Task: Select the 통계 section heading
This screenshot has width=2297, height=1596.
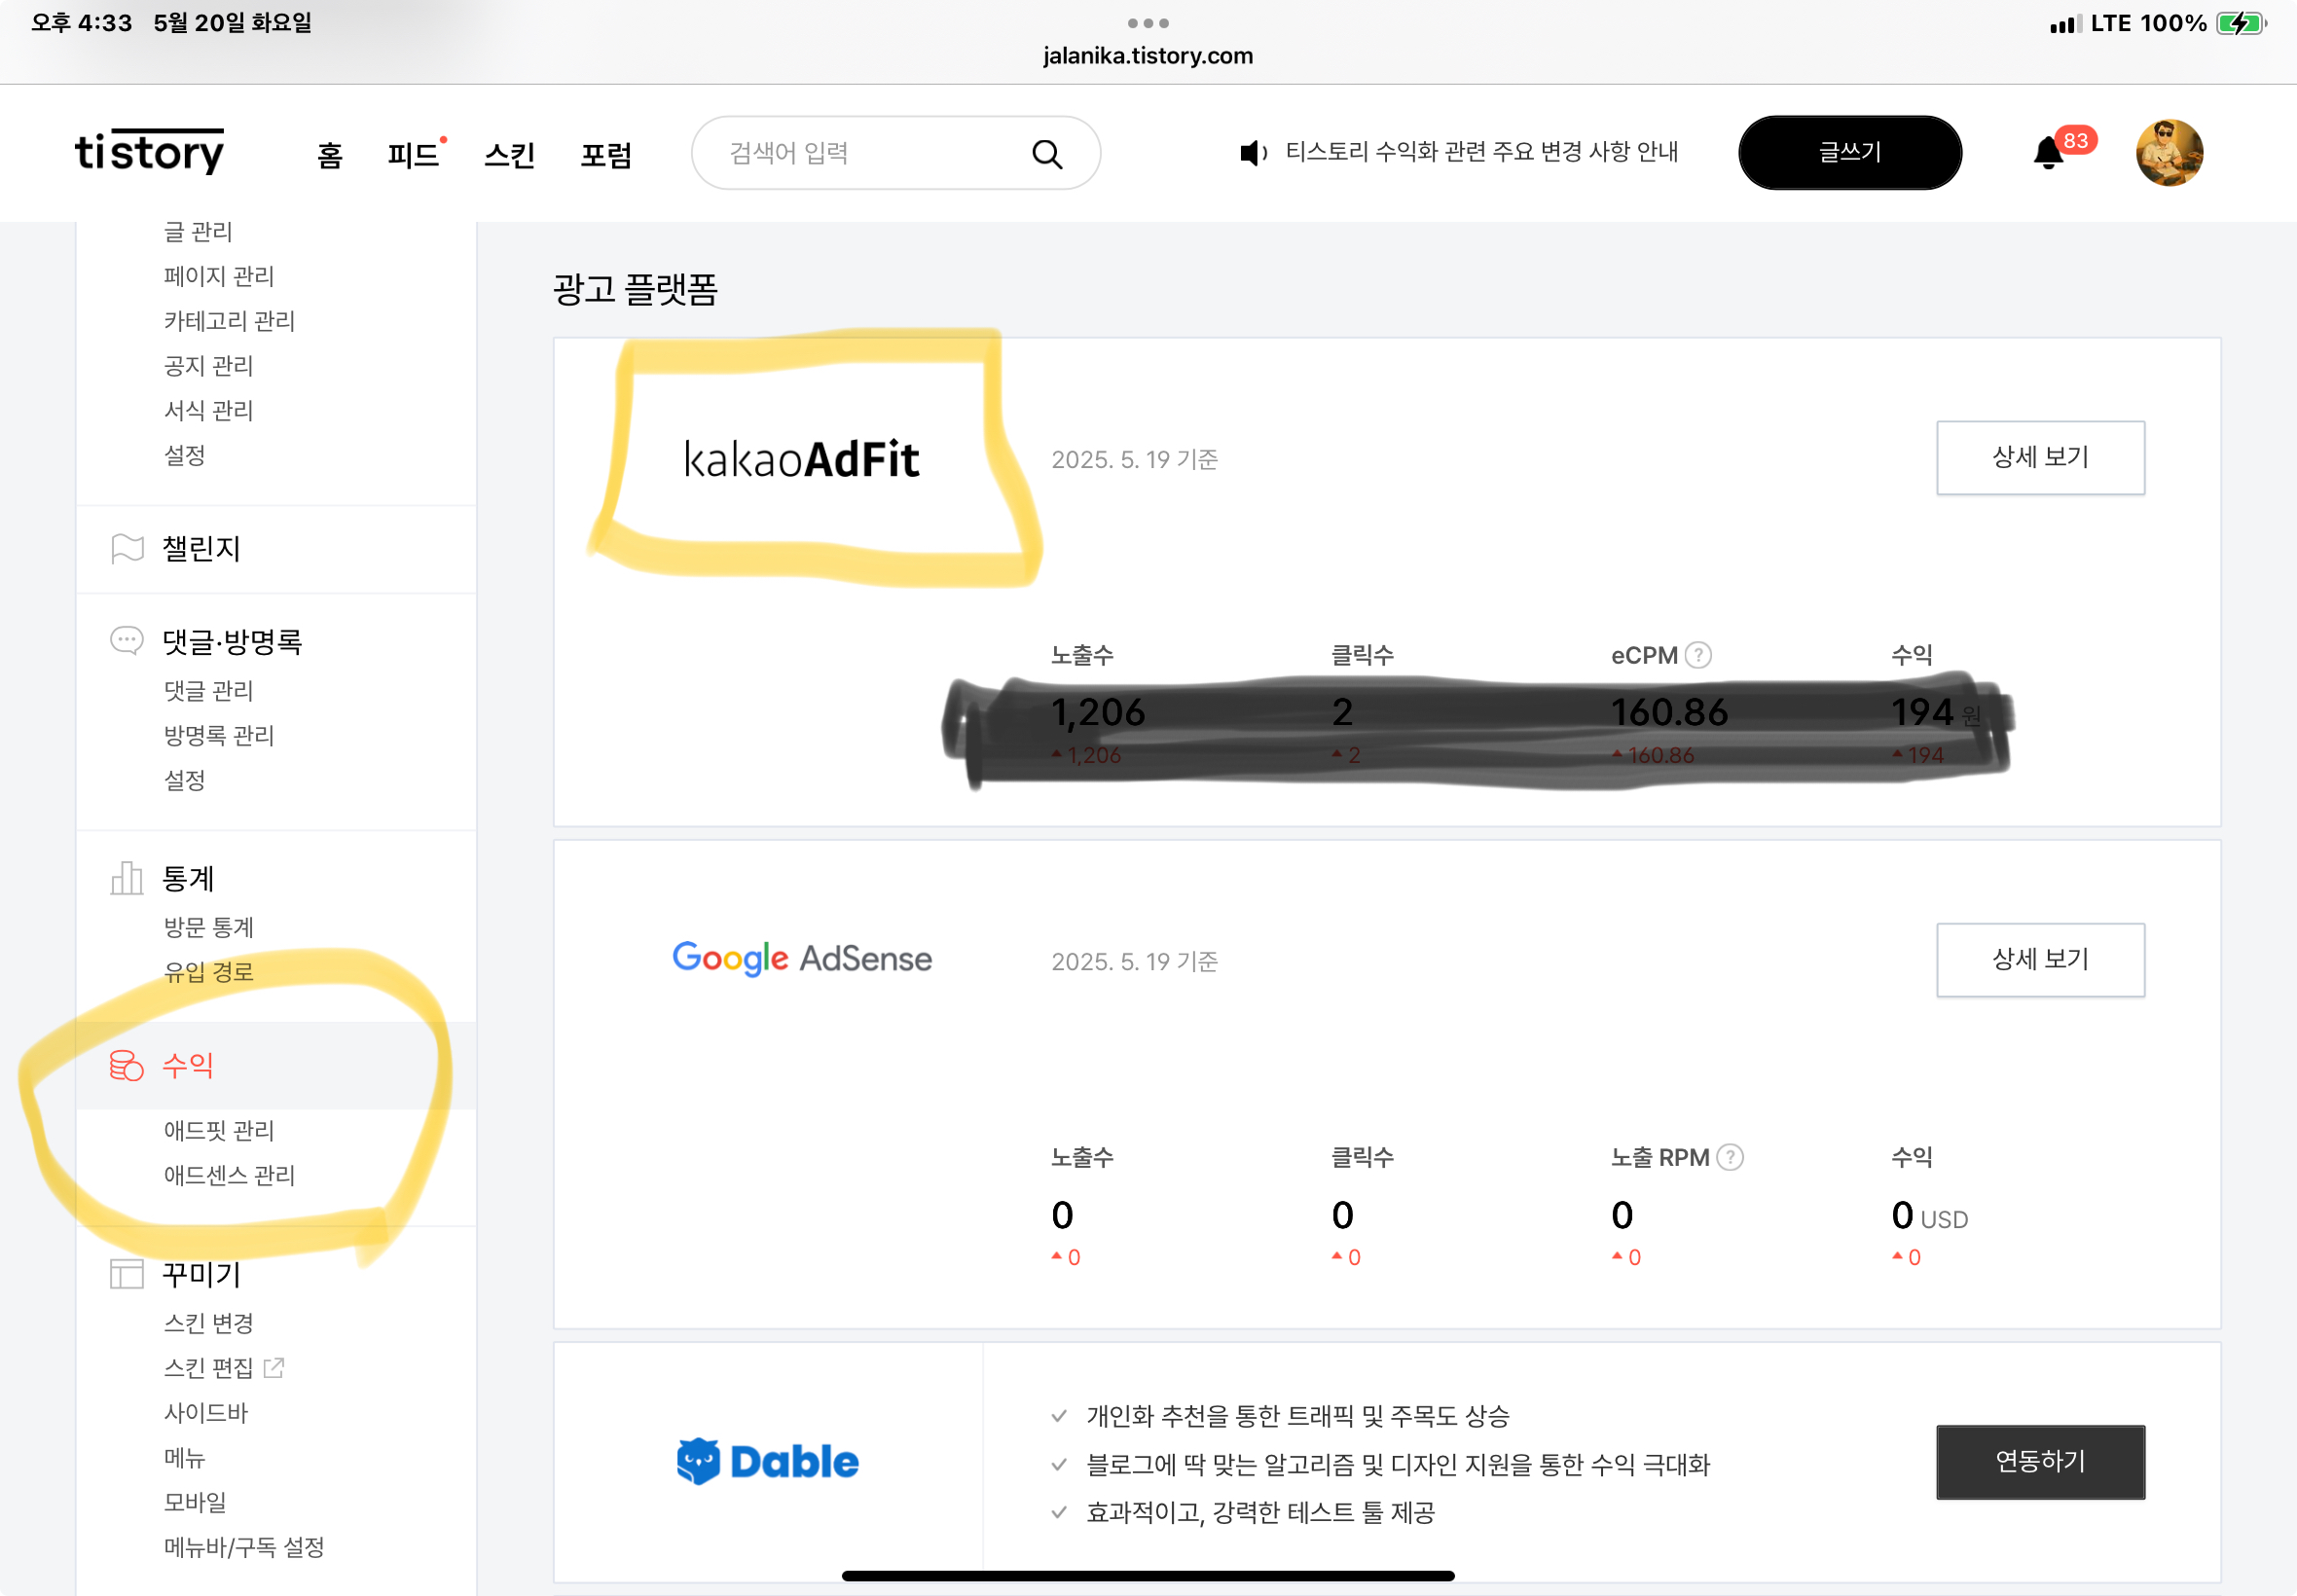Action: 188,878
